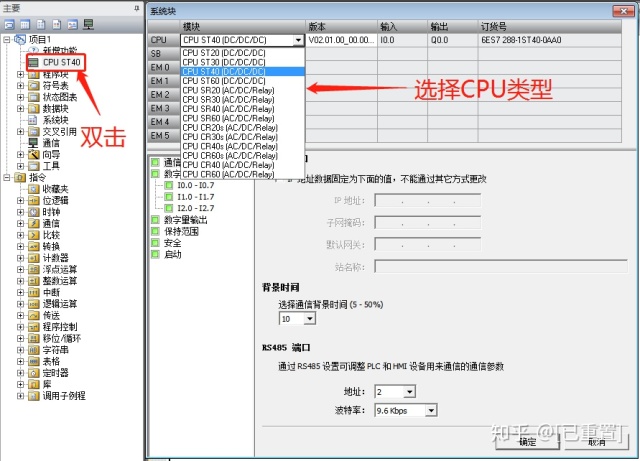
Task: Select the 位逻辑 instruction folder
Action: click(x=56, y=200)
